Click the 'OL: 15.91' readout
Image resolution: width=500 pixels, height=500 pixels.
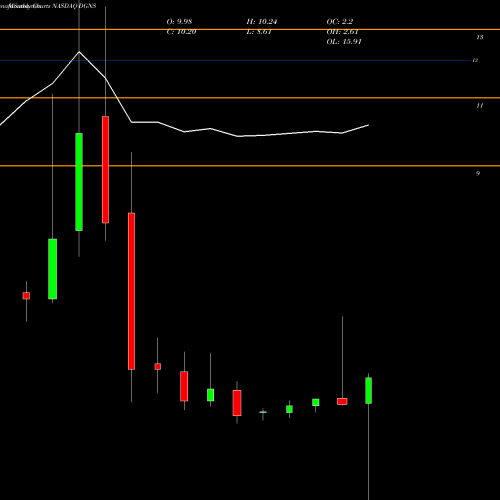pos(344,42)
